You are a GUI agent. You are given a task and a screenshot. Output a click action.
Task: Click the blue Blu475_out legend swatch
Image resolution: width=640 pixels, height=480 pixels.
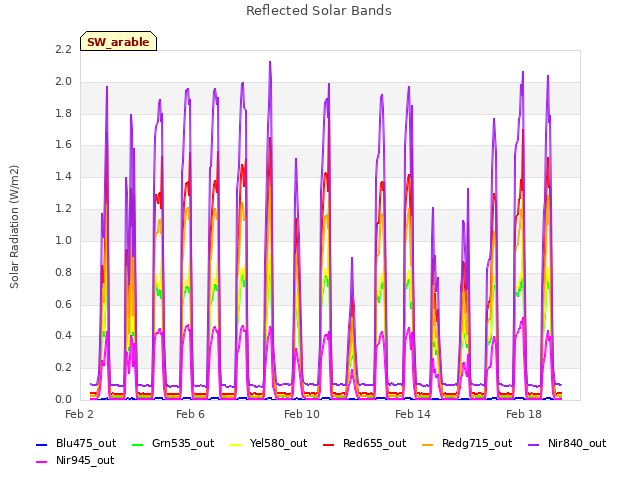click(42, 444)
